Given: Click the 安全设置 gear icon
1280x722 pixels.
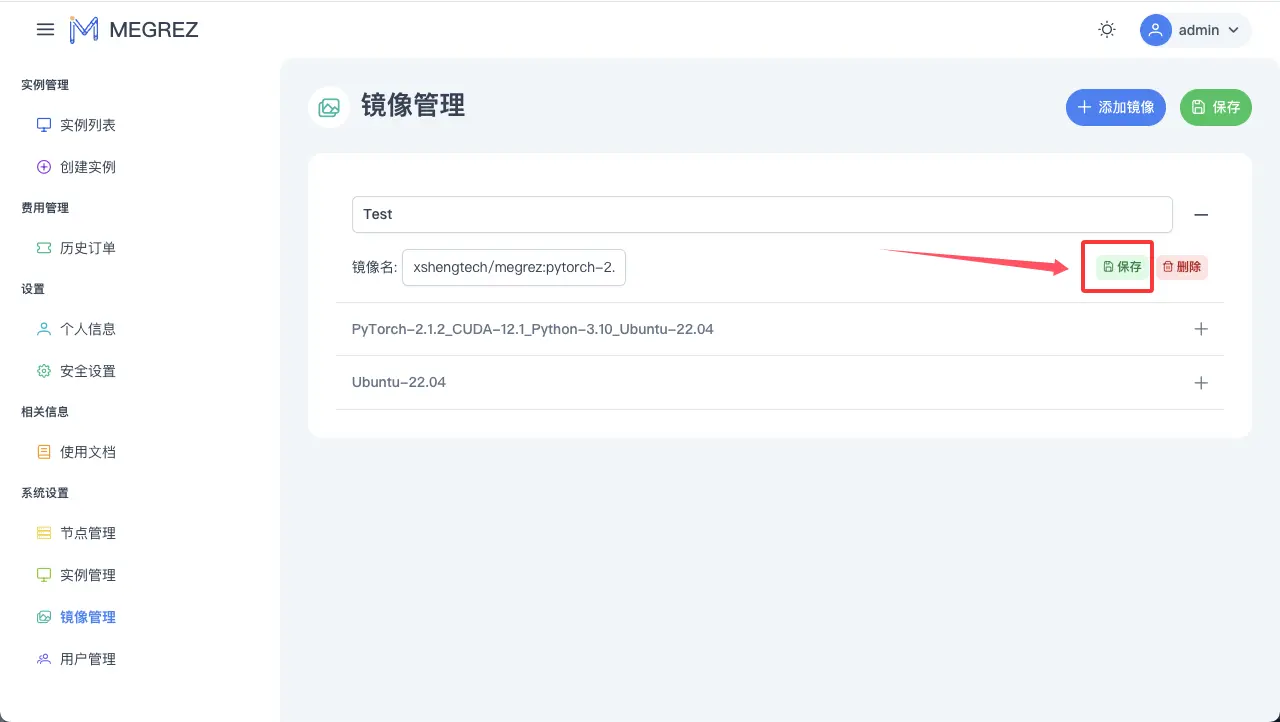Looking at the screenshot, I should 44,371.
